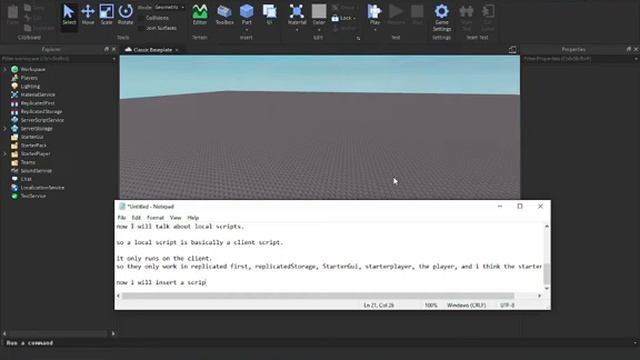Open the Lock dropdown arrow
640x360 pixels.
coord(354,18)
